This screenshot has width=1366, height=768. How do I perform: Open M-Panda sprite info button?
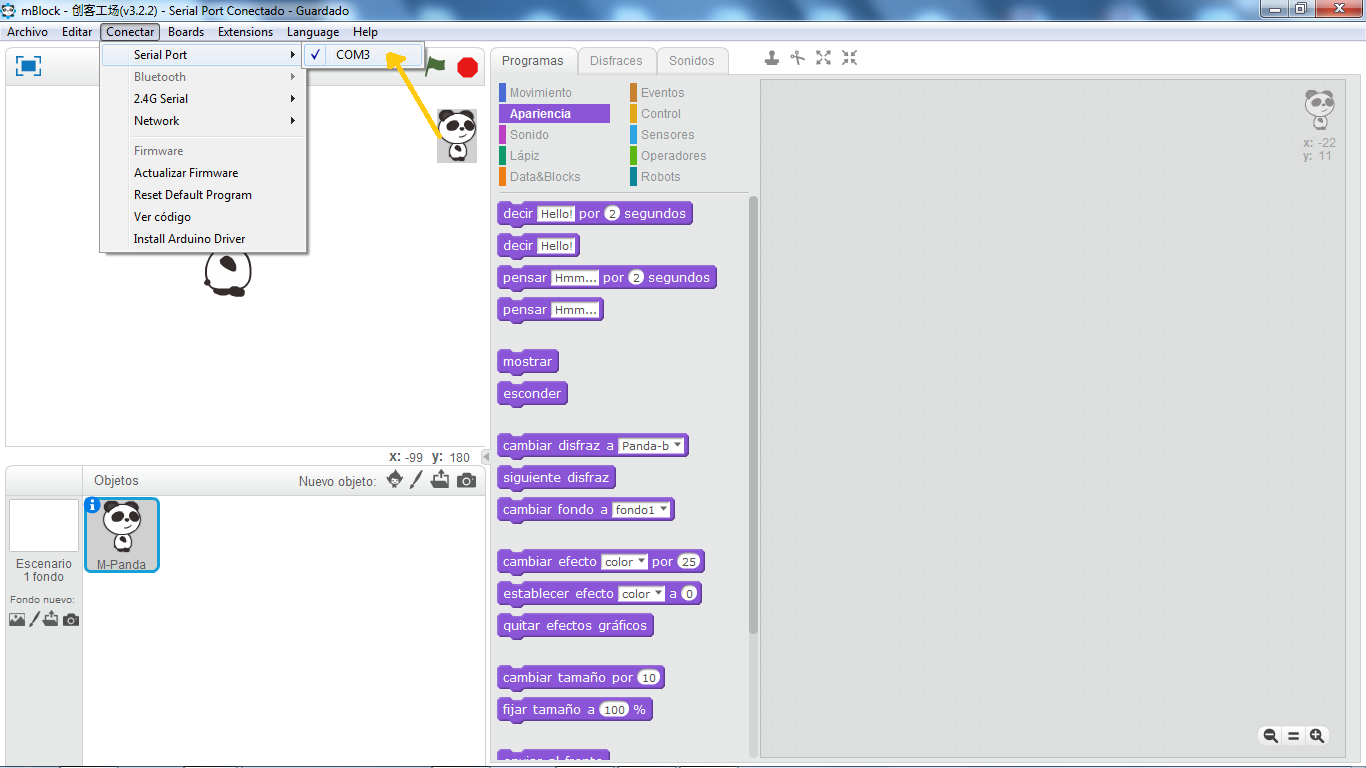pyautogui.click(x=93, y=505)
